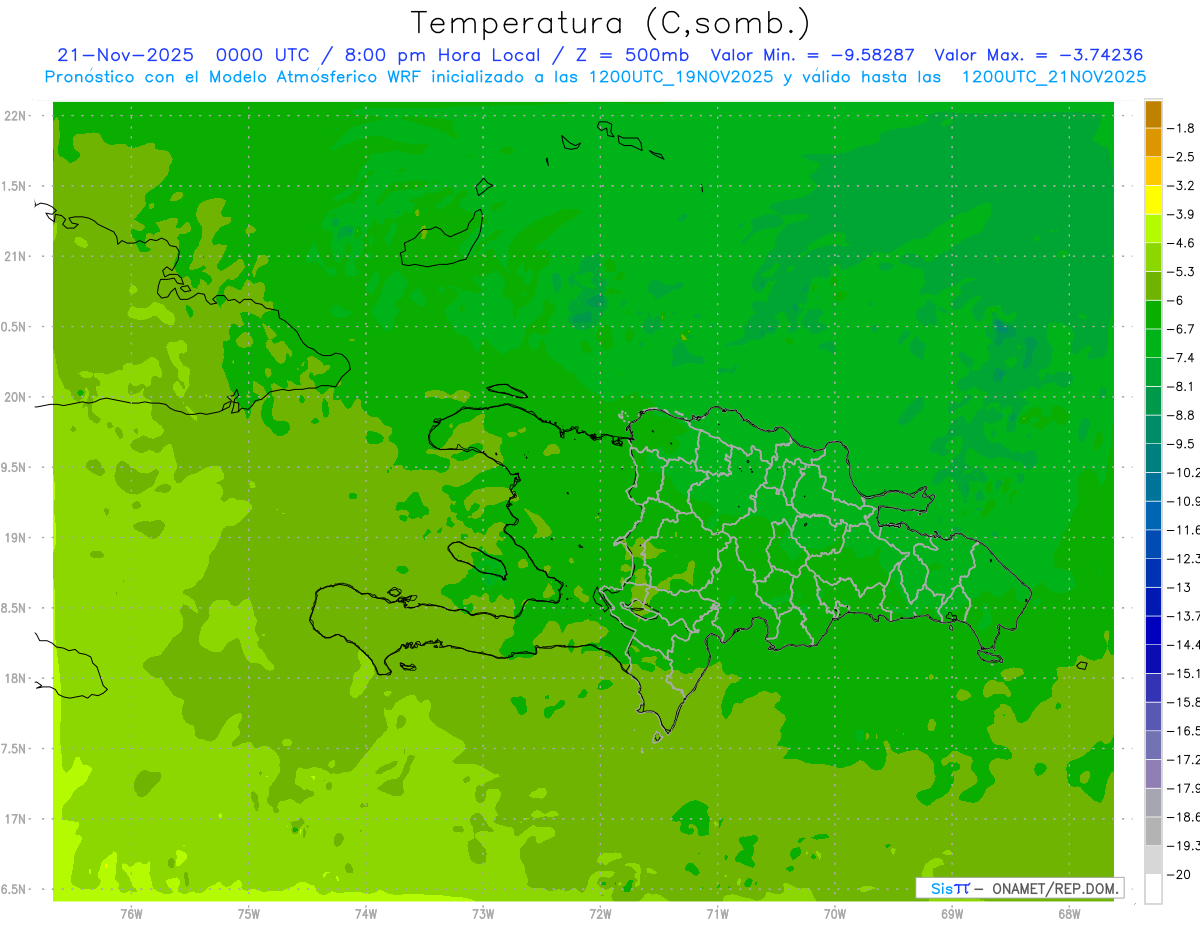Click the '-2.5' legend value
The width and height of the screenshot is (1200, 927).
pos(1181,157)
